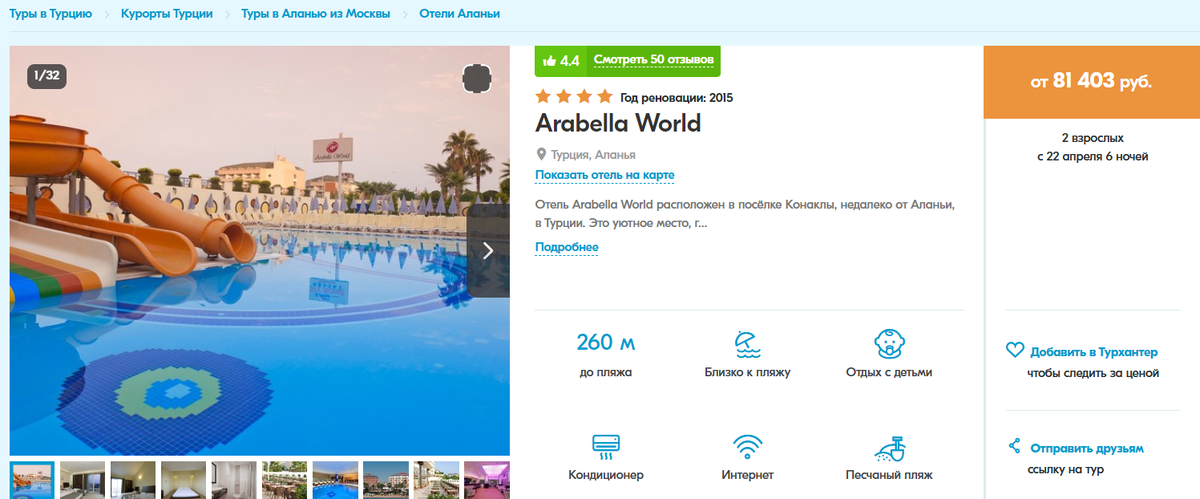The height and width of the screenshot is (499, 1200).
Task: Click Год реновации: 2015 text
Action: (677, 98)
